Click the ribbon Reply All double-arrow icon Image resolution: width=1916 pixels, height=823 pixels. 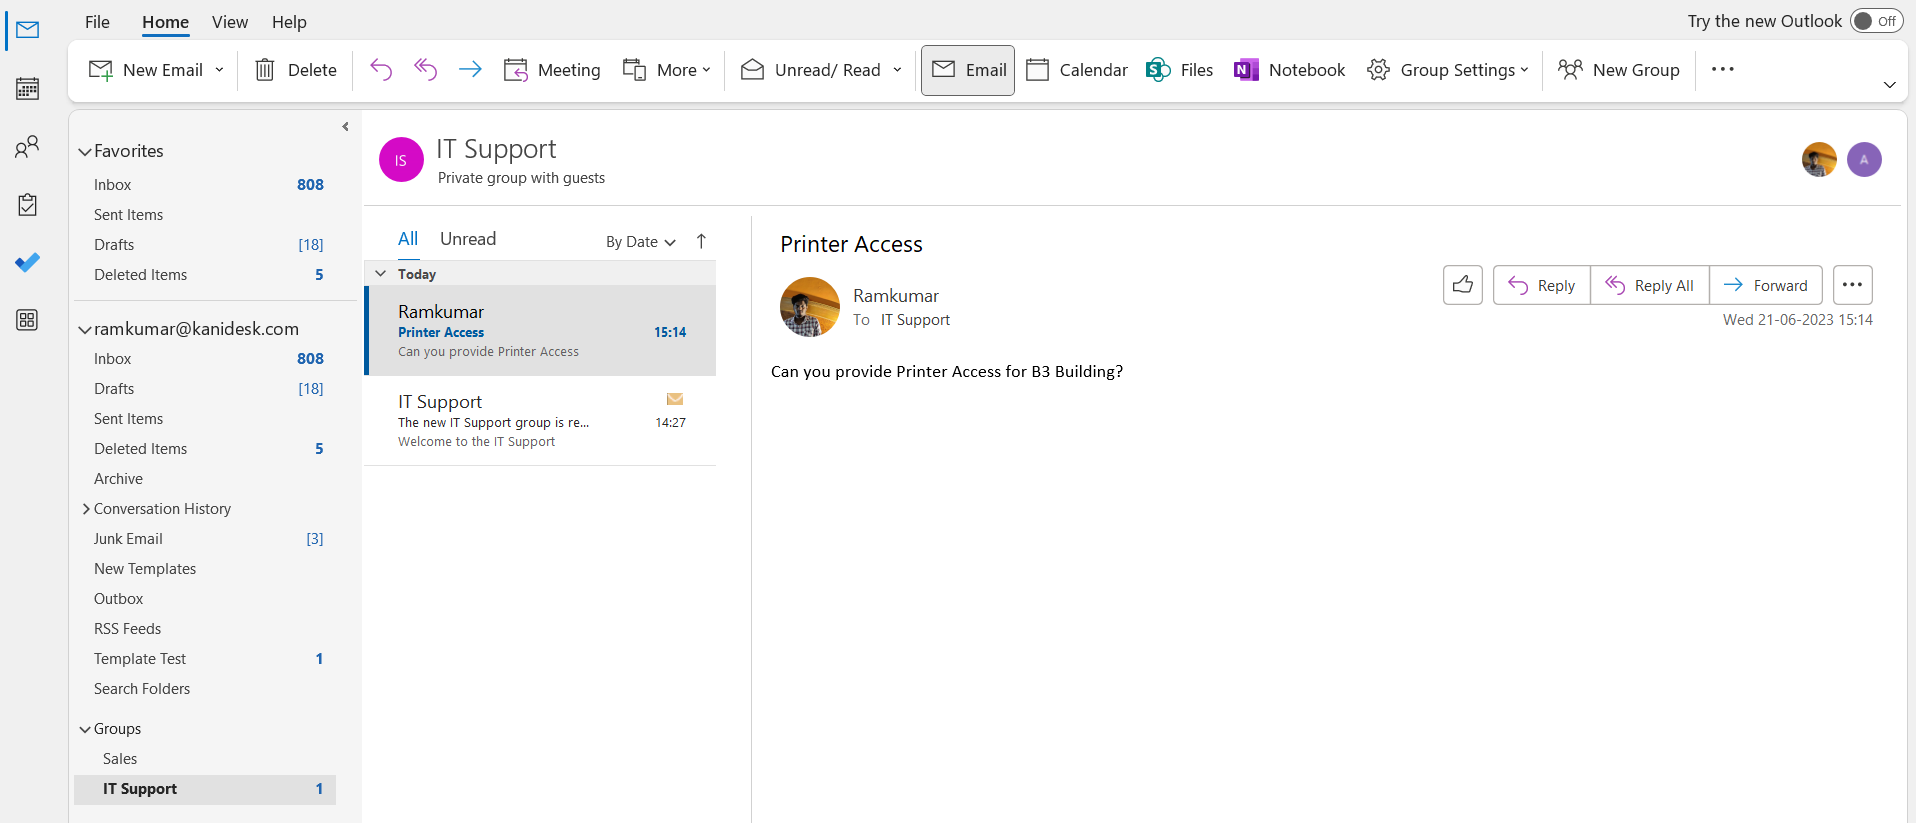coord(426,69)
